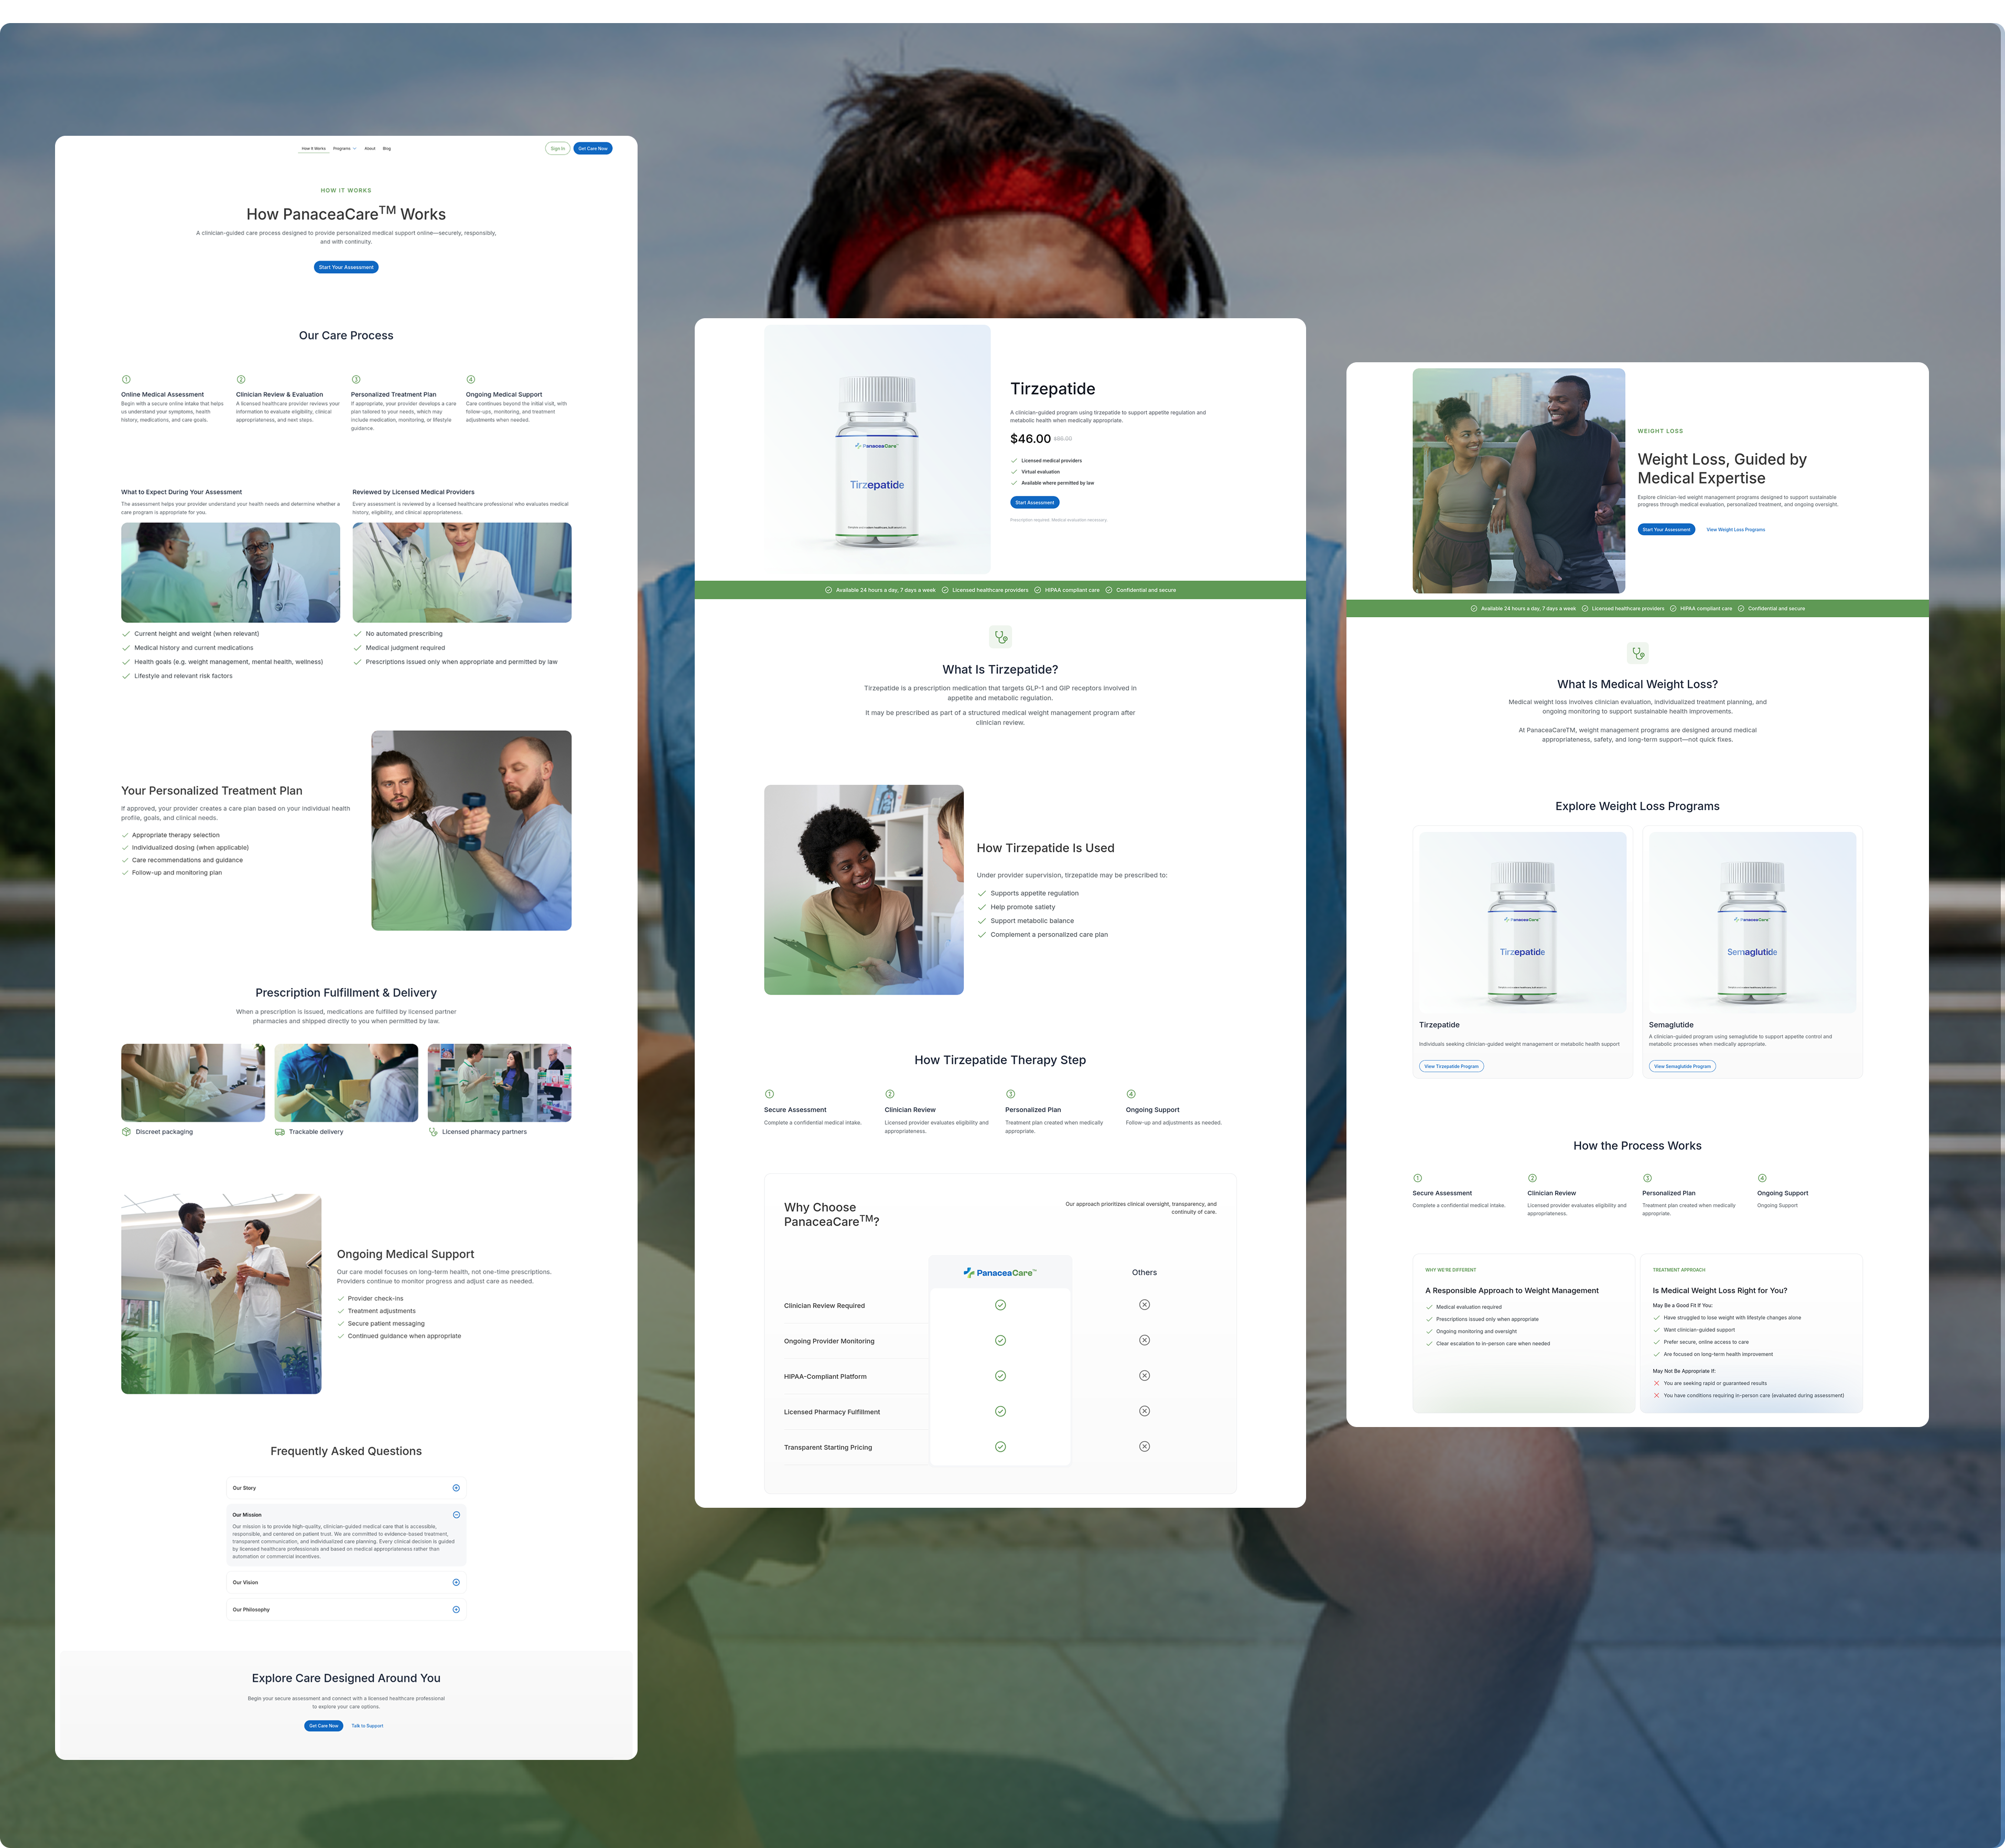Image resolution: width=2005 pixels, height=1848 pixels.
Task: Click the Is Medical Weight Loss Right for You? heading
Action: pyautogui.click(x=1720, y=1291)
